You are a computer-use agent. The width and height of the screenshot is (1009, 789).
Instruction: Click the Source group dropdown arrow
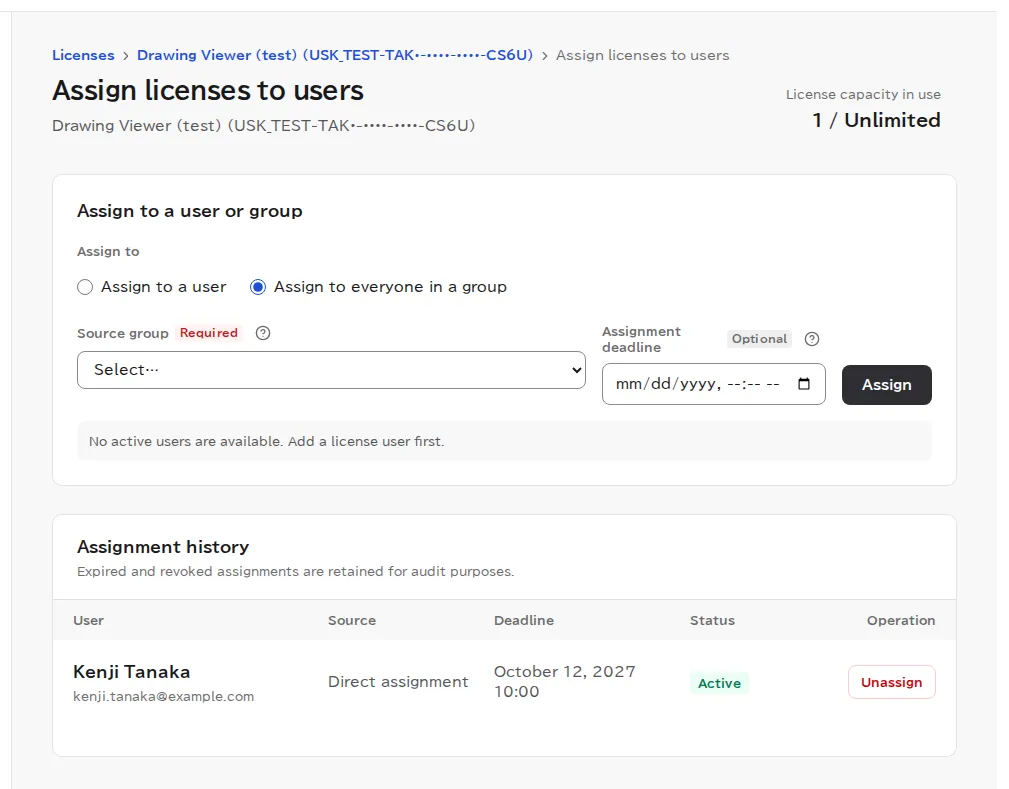(577, 370)
